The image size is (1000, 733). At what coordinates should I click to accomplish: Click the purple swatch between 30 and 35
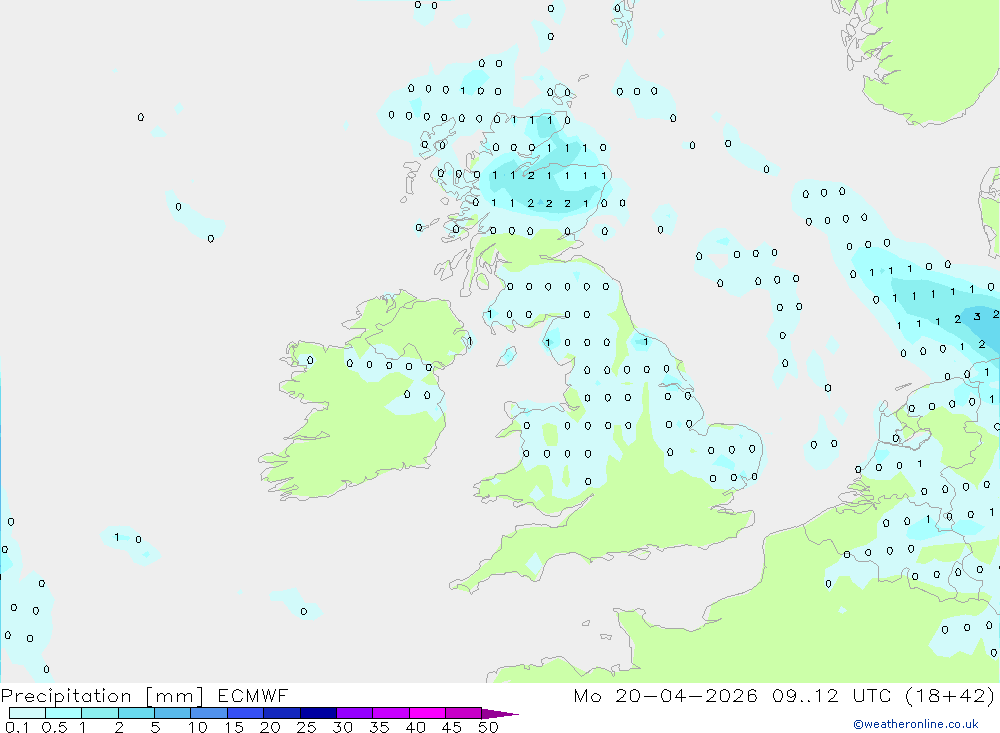point(355,713)
